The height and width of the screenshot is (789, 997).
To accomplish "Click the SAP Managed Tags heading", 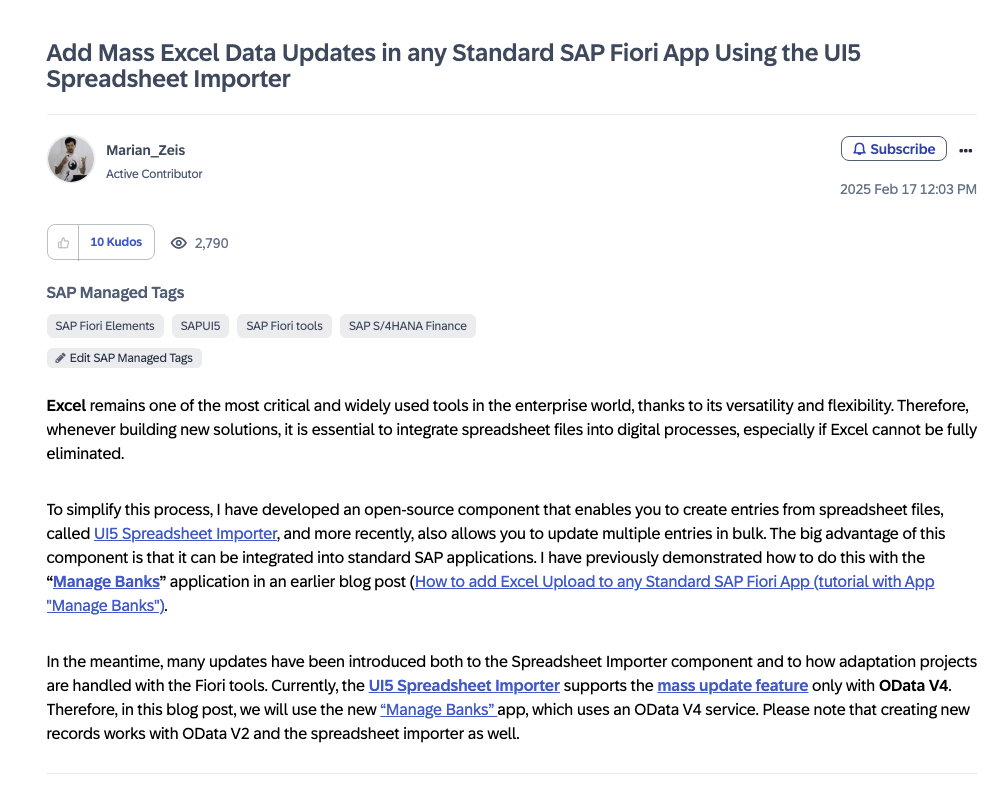I will pyautogui.click(x=115, y=292).
